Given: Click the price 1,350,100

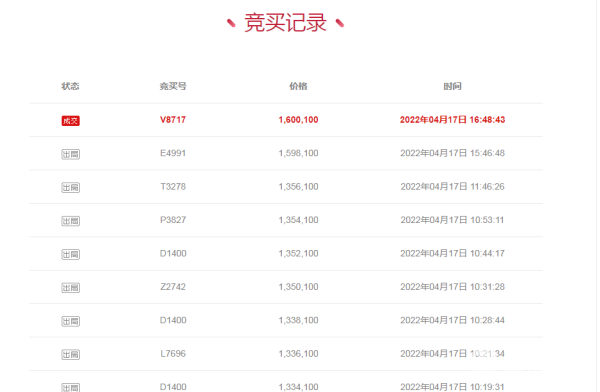Looking at the screenshot, I should [x=298, y=287].
